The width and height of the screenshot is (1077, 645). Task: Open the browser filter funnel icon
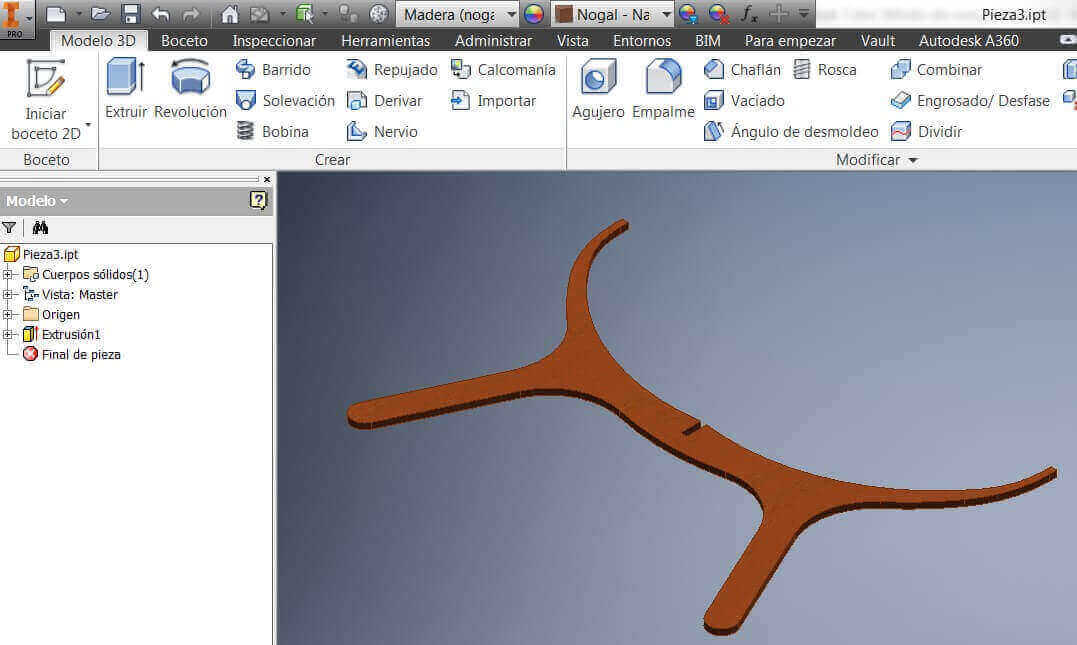tap(9, 228)
